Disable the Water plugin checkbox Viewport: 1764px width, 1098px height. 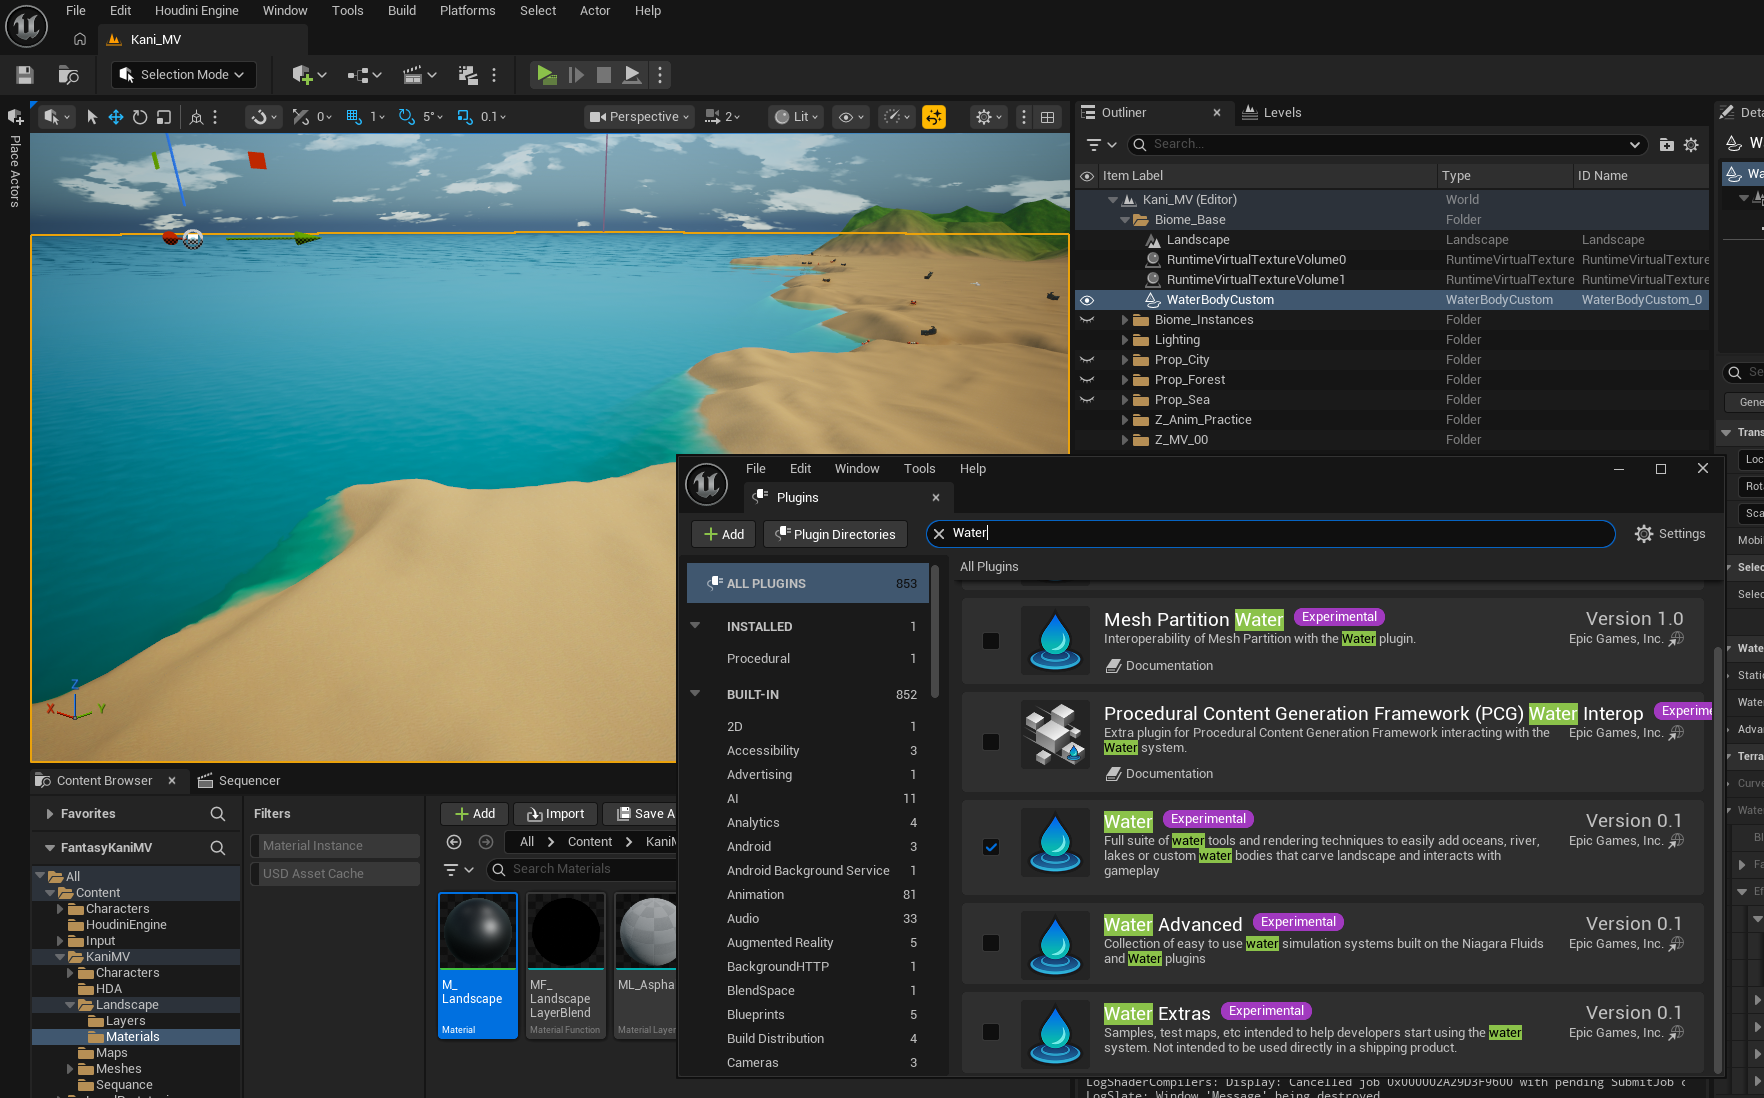991,847
